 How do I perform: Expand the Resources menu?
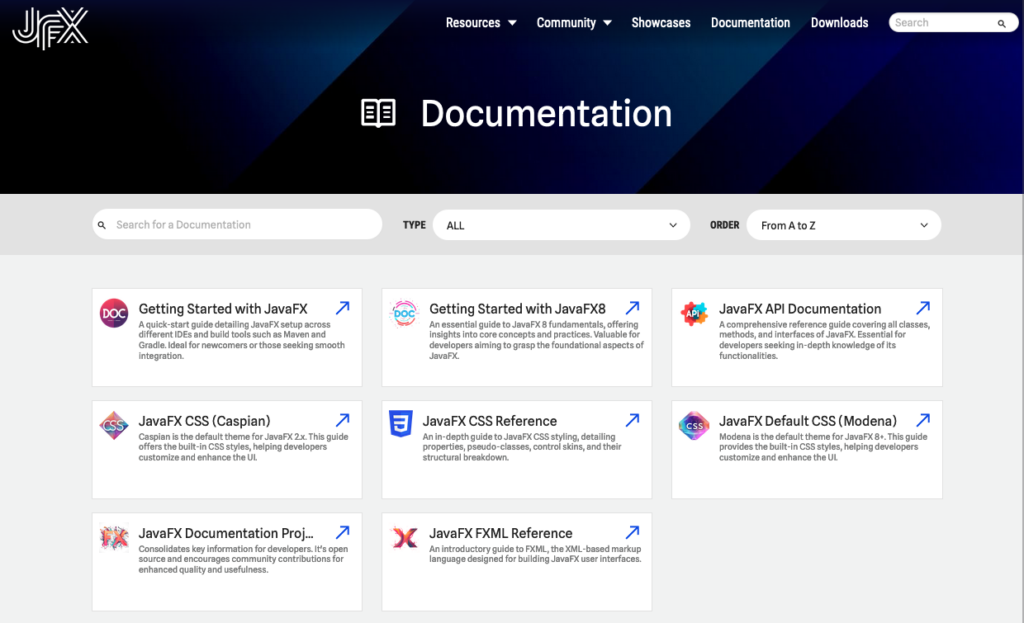click(481, 23)
